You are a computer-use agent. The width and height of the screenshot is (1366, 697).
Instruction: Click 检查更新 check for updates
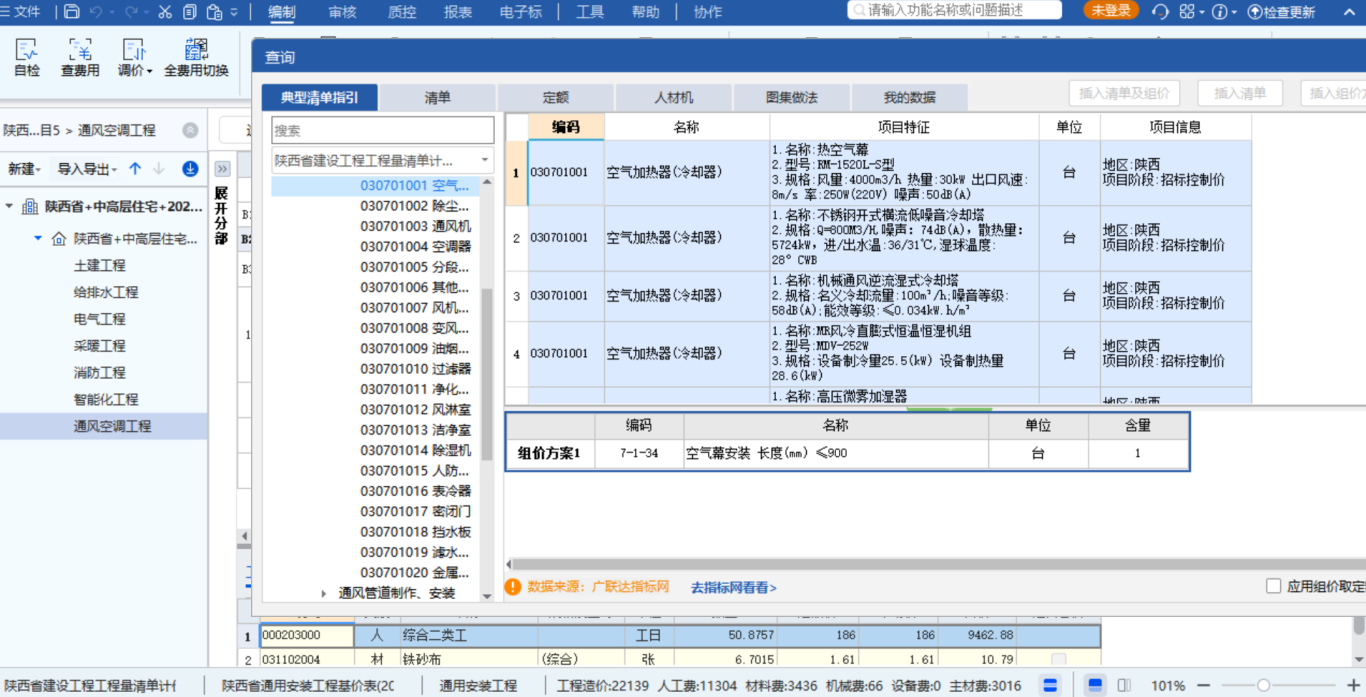pyautogui.click(x=1281, y=12)
